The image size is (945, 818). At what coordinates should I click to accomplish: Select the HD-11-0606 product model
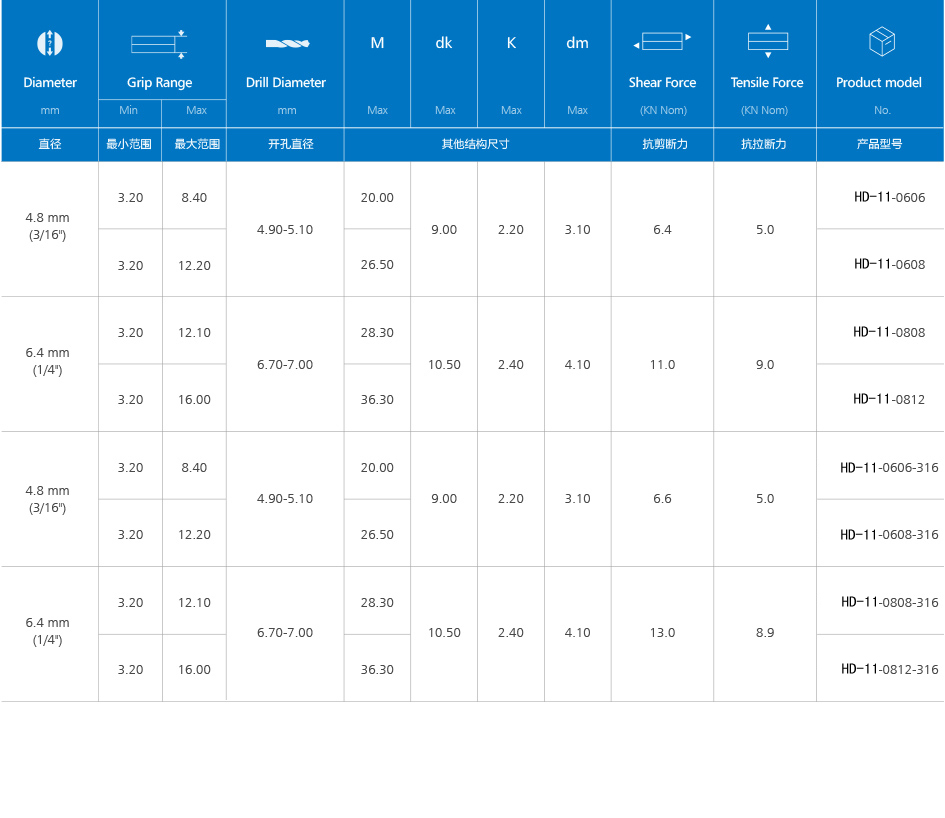889,197
